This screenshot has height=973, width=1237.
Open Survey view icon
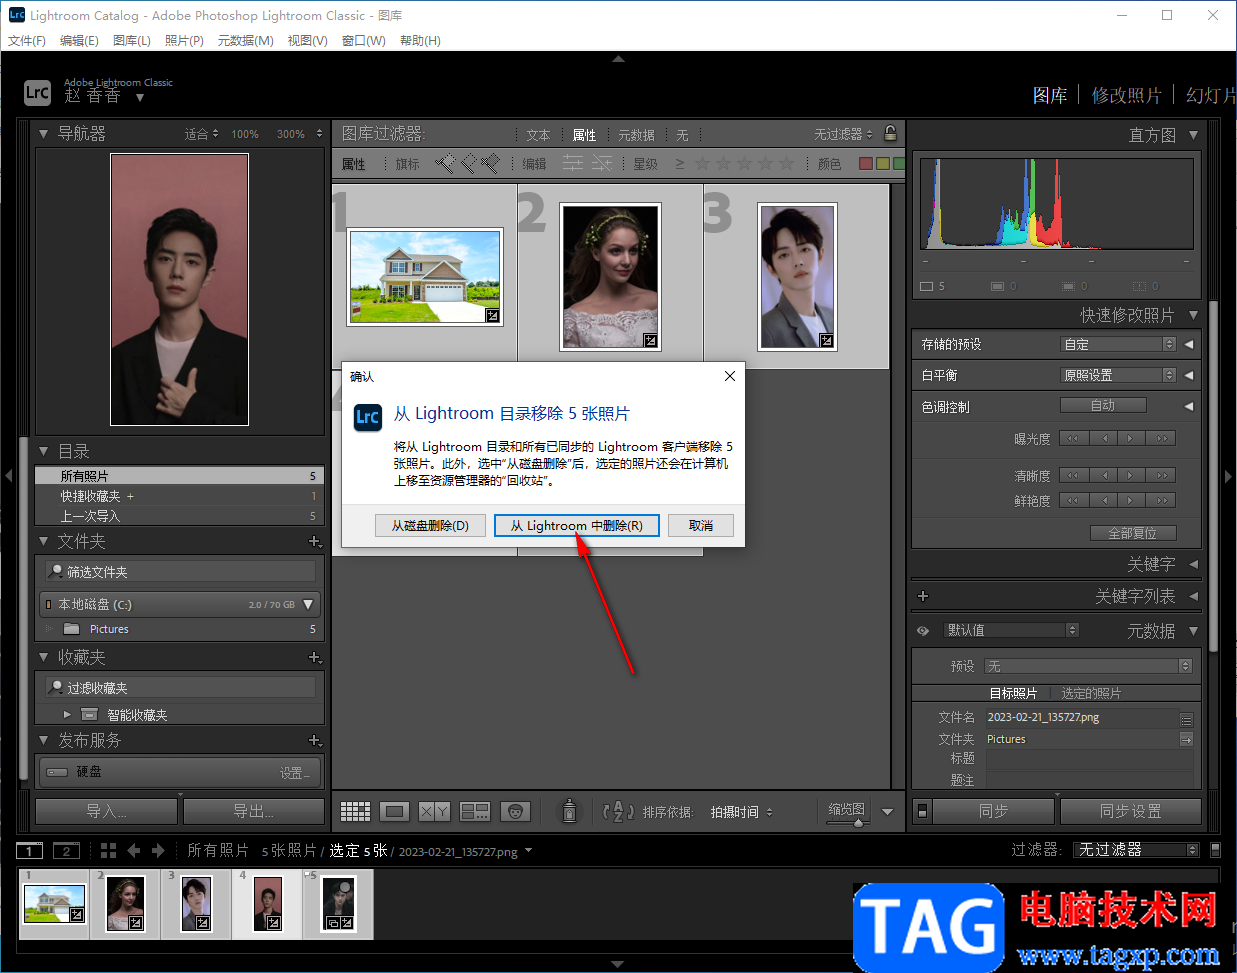pos(474,811)
